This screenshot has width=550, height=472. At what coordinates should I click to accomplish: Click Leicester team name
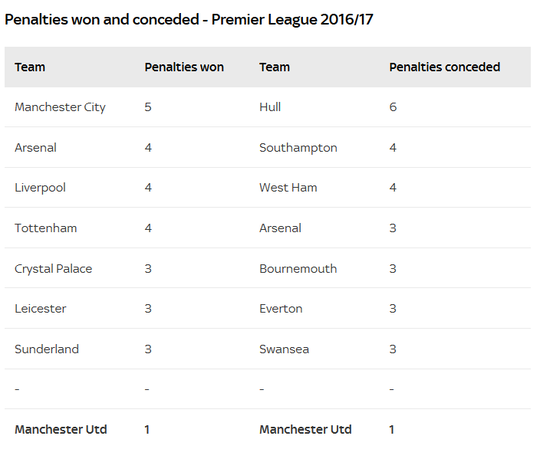click(40, 309)
